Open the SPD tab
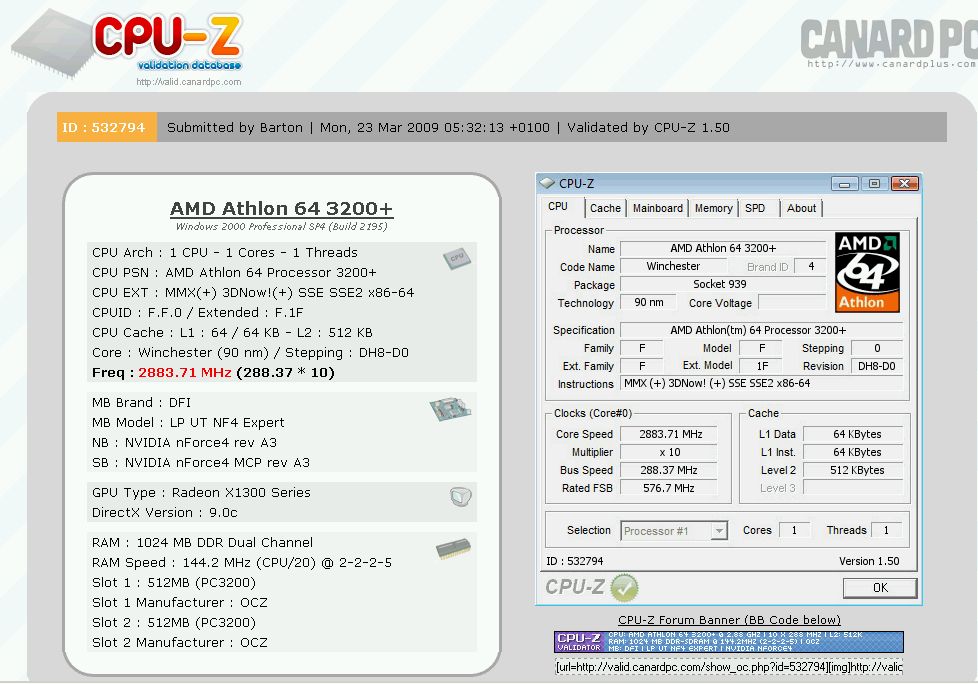This screenshot has width=978, height=684. pyautogui.click(x=755, y=208)
